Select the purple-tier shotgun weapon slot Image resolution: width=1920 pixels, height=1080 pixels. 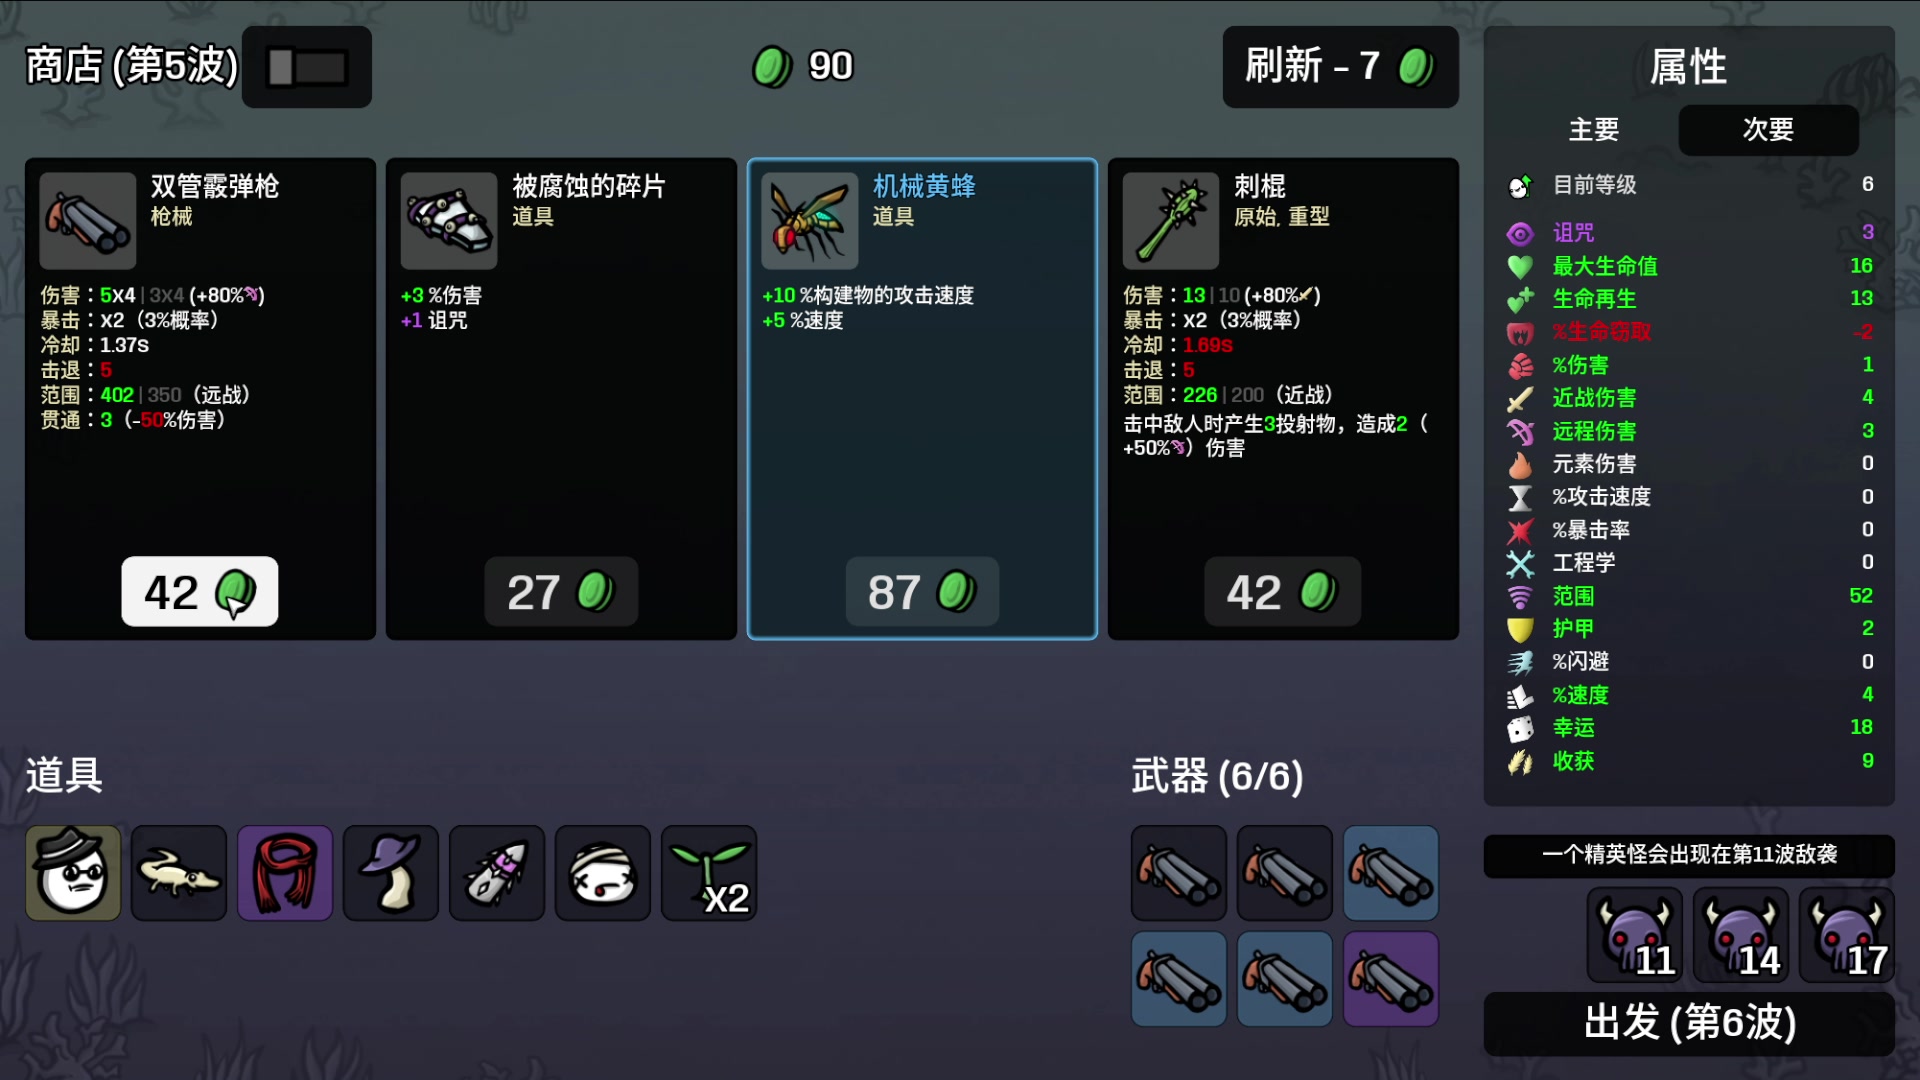(x=1391, y=979)
